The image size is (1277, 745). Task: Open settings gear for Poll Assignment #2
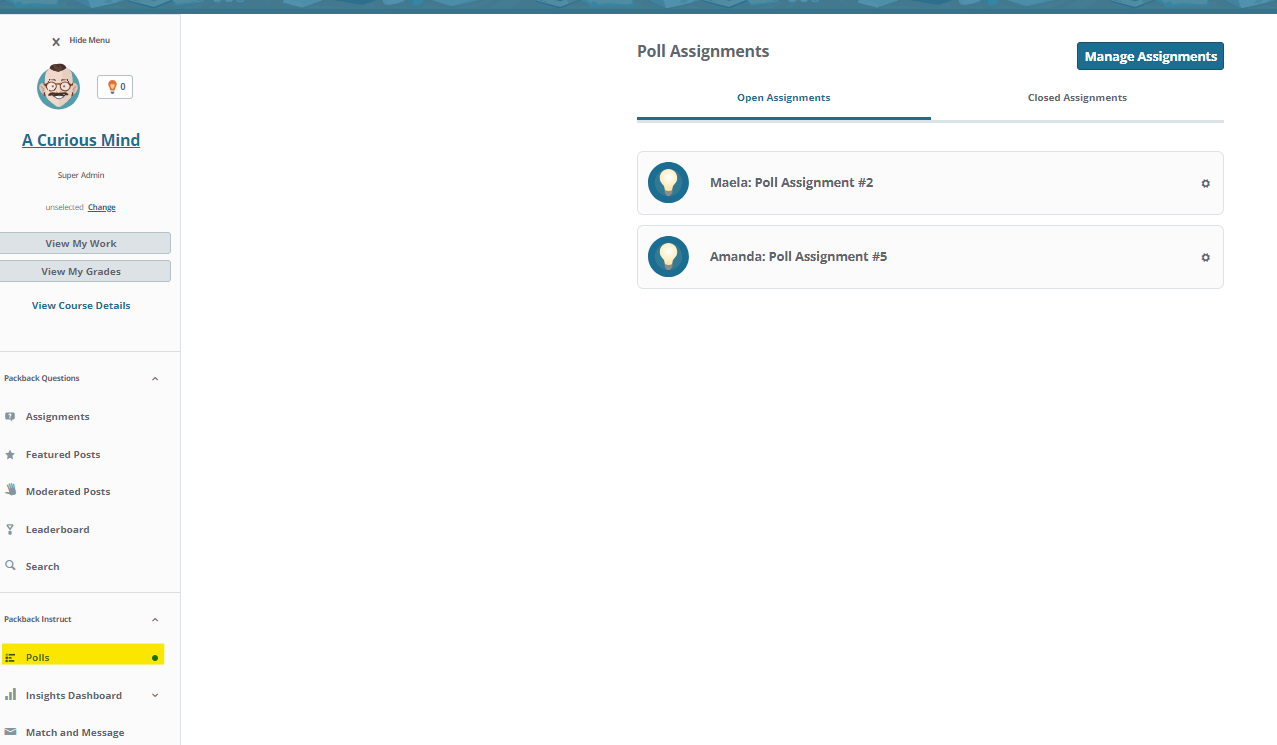[x=1205, y=183]
